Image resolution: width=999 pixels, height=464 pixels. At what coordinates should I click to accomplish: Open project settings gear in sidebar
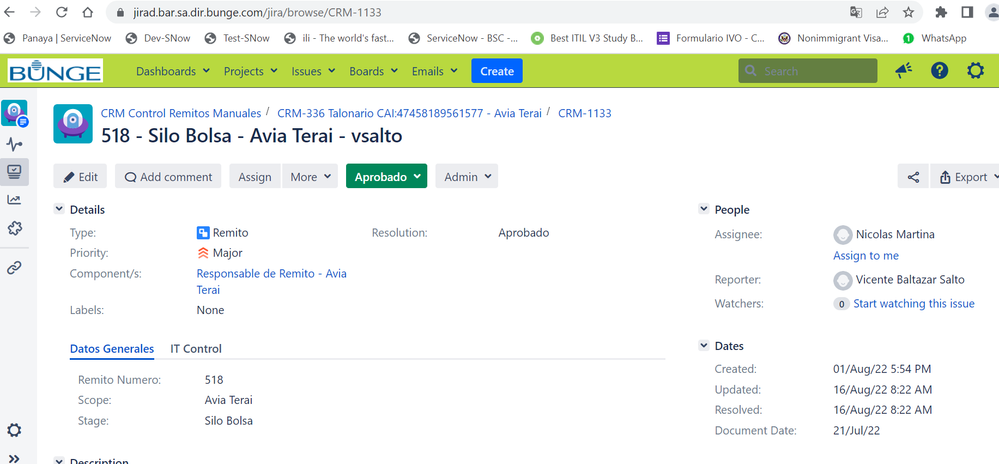(x=14, y=430)
